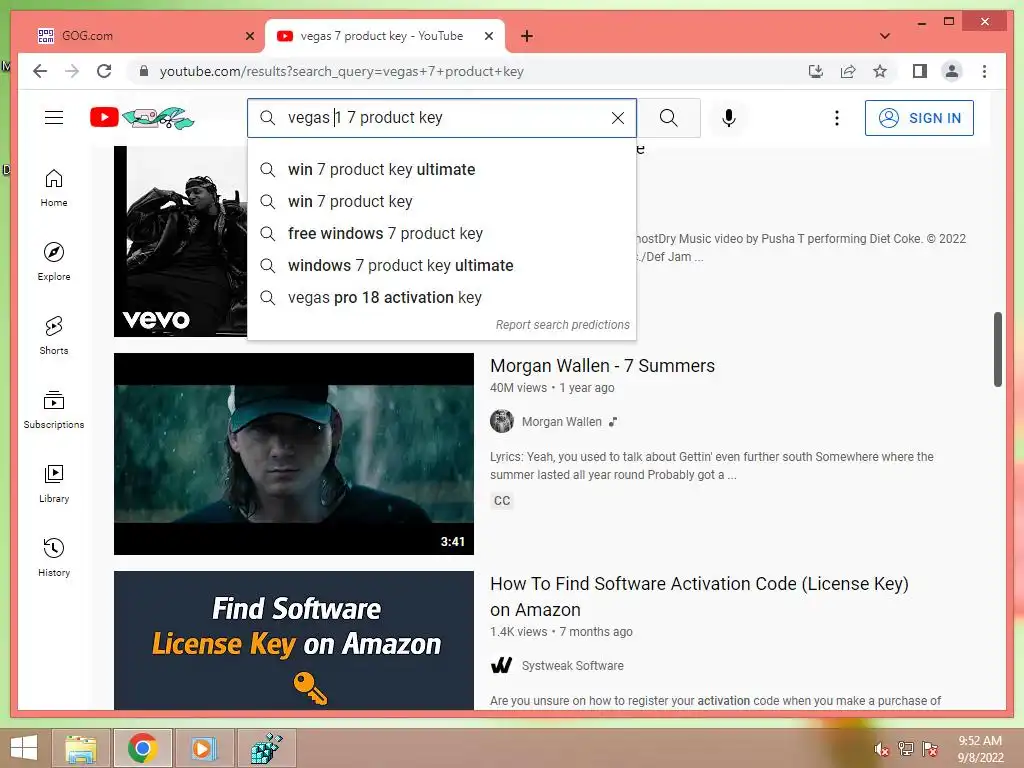1024x768 pixels.
Task: Choose suggestion windows 7 product key ultimate
Action: pyautogui.click(x=441, y=266)
